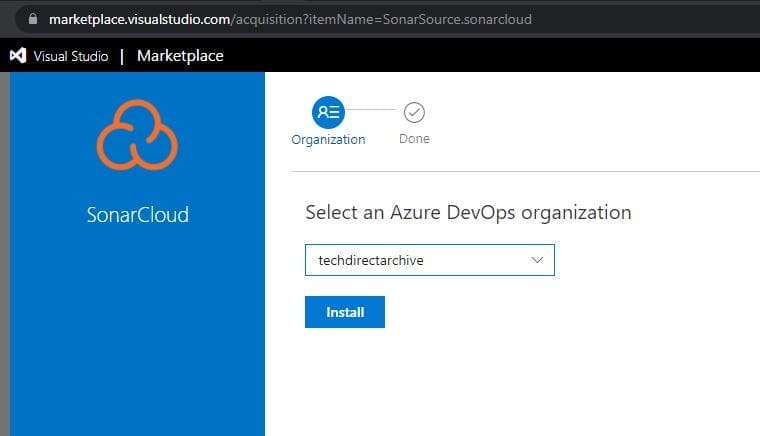The width and height of the screenshot is (760, 436).
Task: Expand the organization dropdown chevron arrow
Action: (x=537, y=260)
